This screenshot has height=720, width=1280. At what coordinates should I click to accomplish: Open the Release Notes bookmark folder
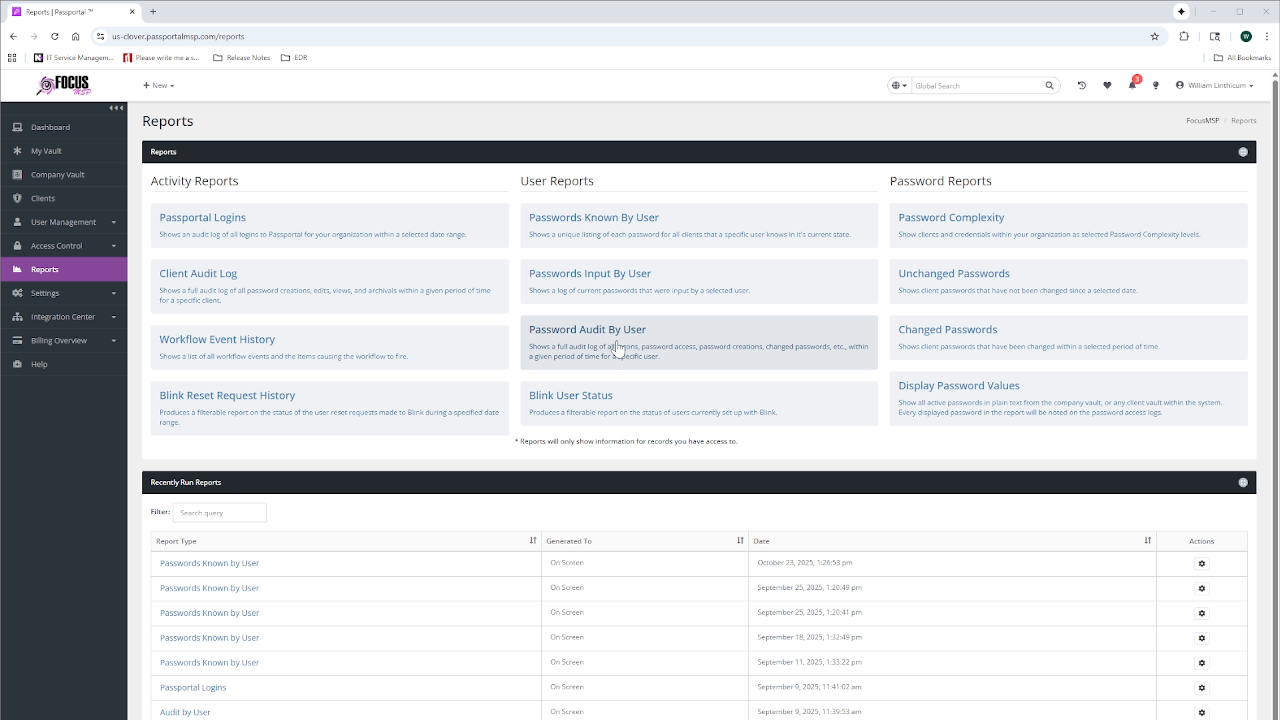[x=242, y=58]
